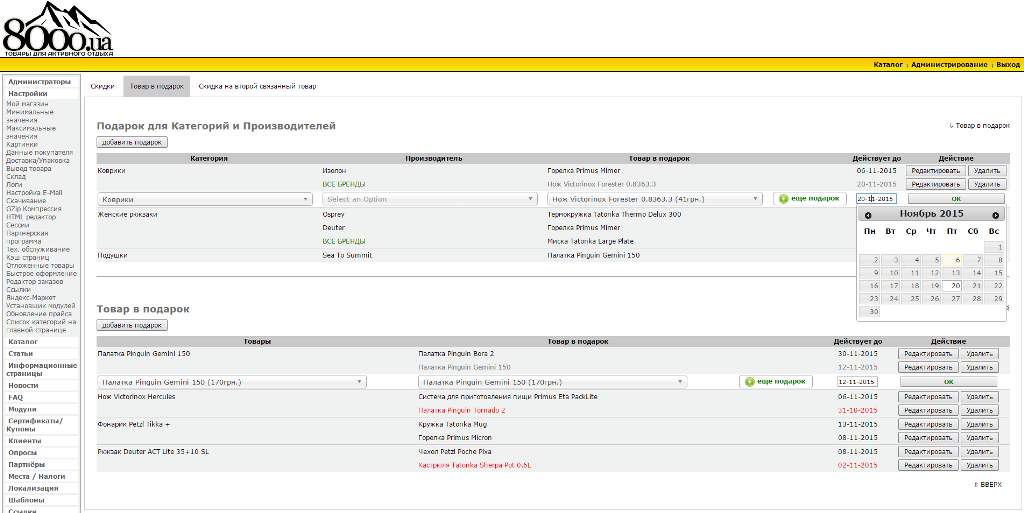The height and width of the screenshot is (513, 1024).
Task: Click the 'Sea To Summit' manufacturer cell
Action: pos(347,255)
